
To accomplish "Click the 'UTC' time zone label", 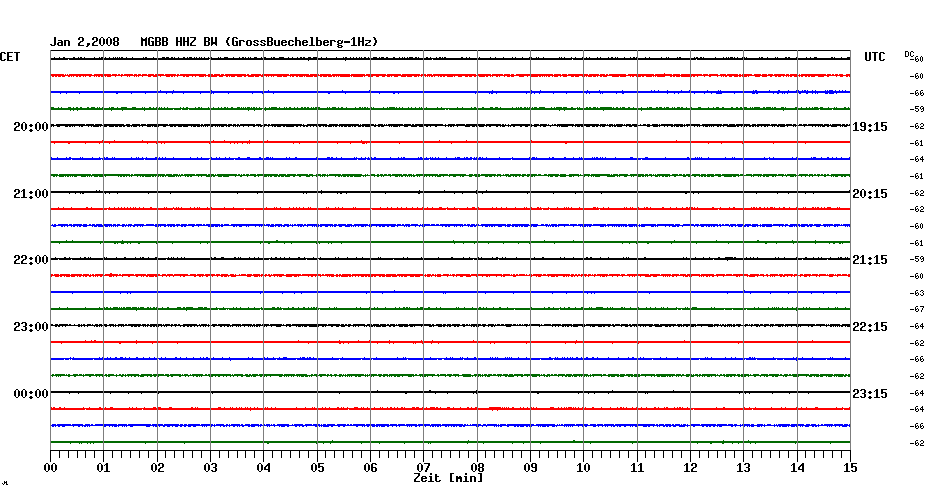I will click(875, 57).
